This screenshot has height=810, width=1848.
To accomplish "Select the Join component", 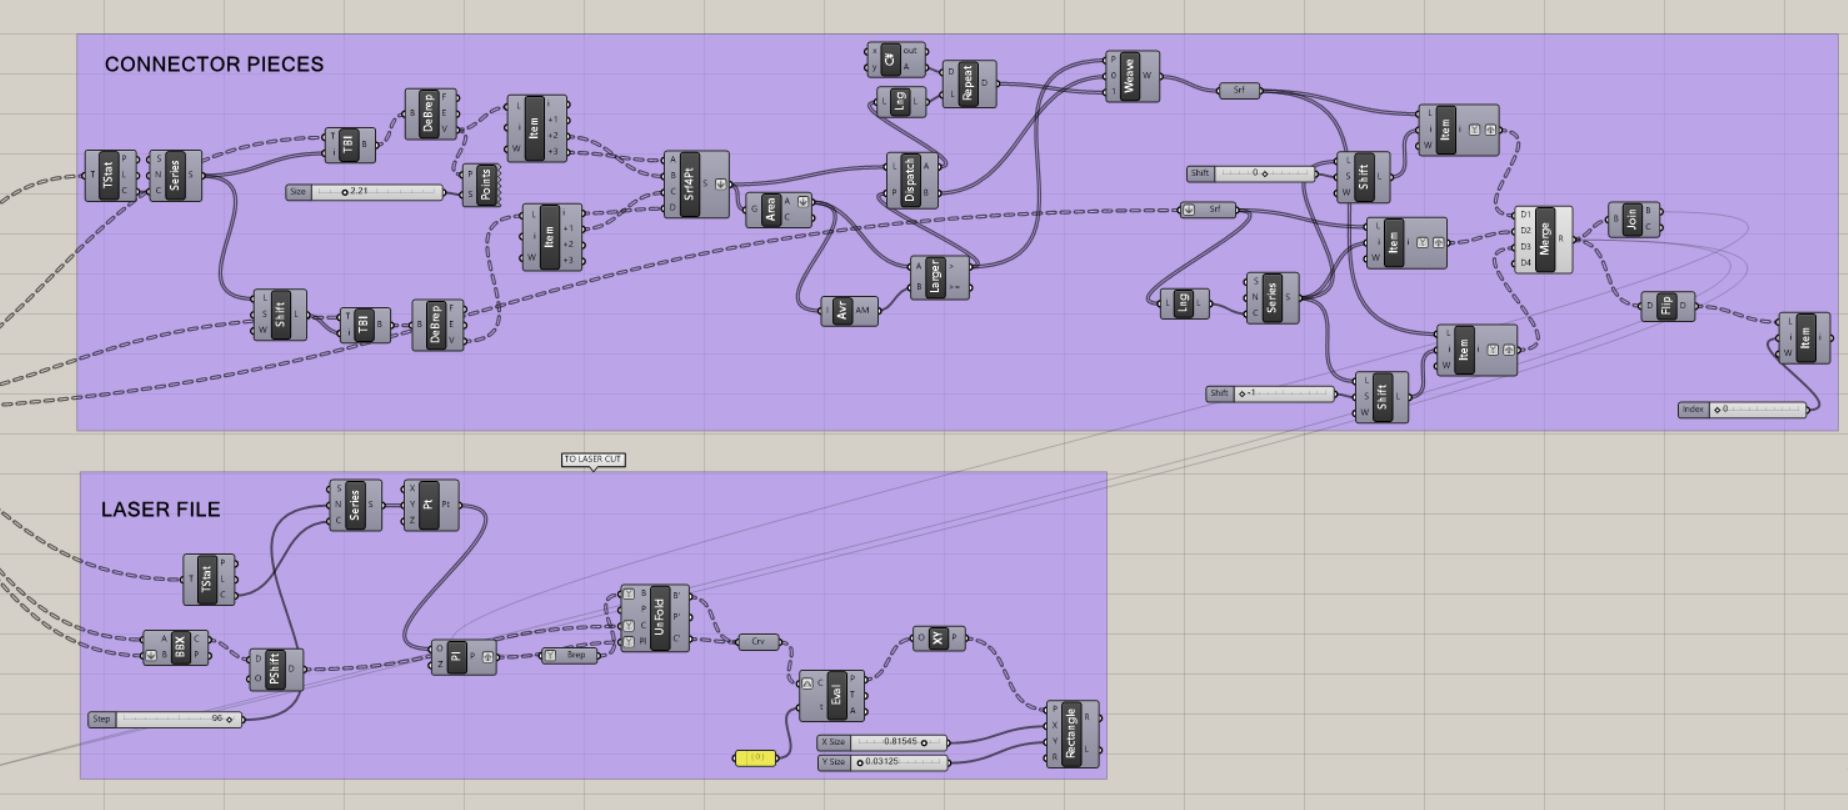I will click(1632, 220).
